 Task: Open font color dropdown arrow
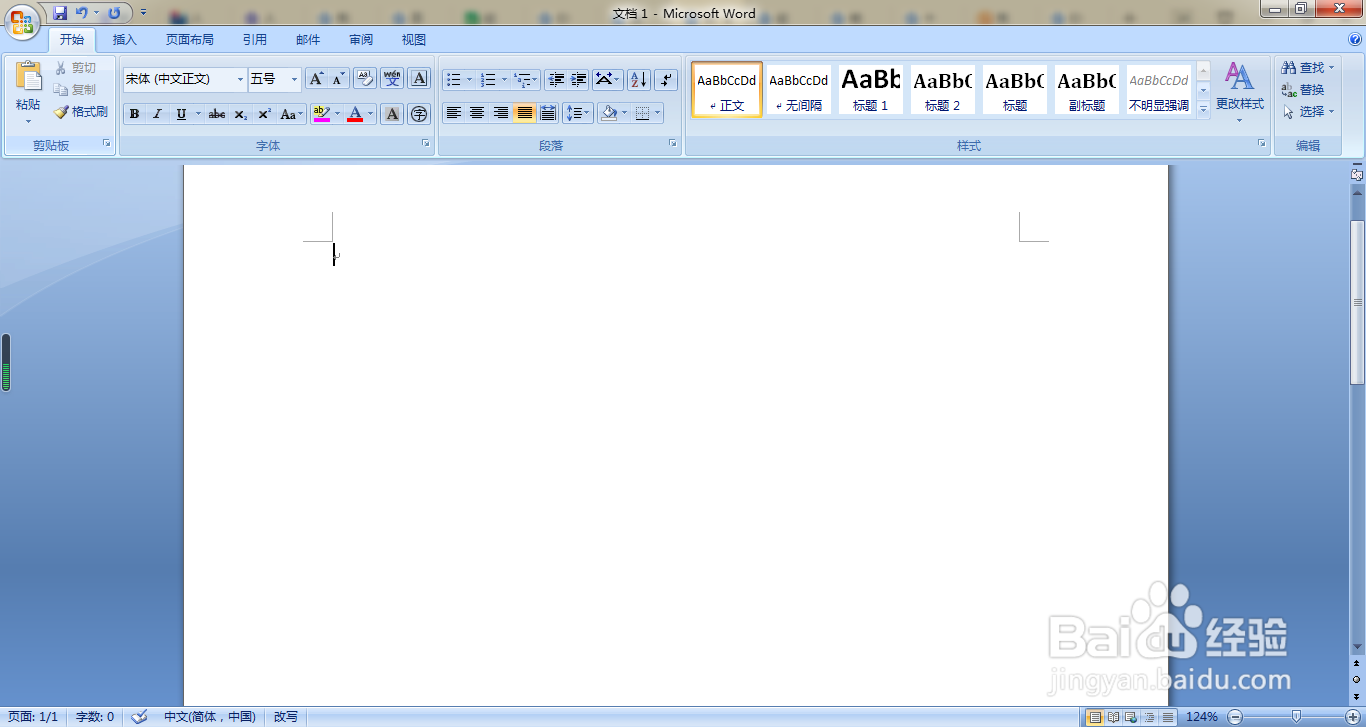tap(371, 114)
